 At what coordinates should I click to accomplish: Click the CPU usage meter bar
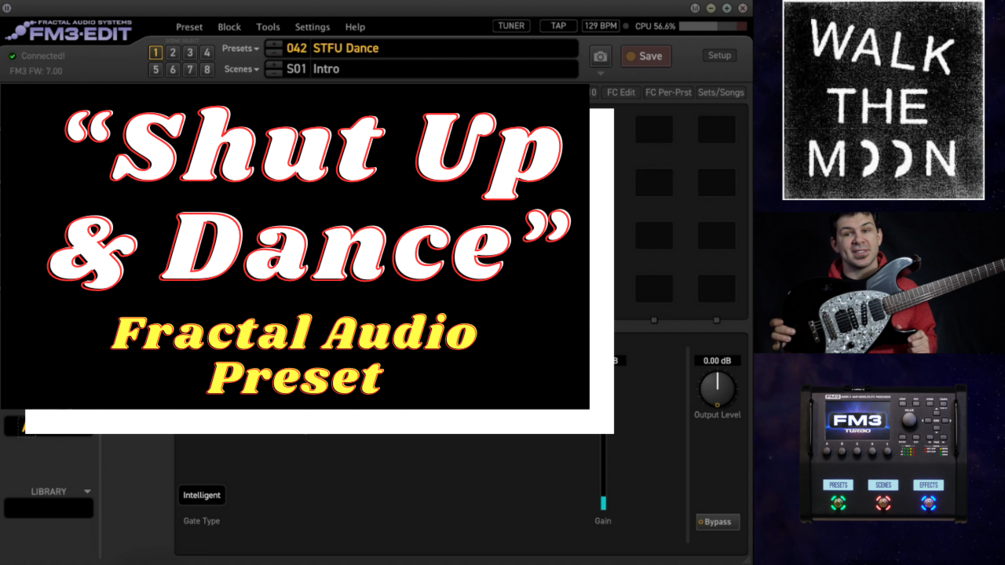[713, 26]
